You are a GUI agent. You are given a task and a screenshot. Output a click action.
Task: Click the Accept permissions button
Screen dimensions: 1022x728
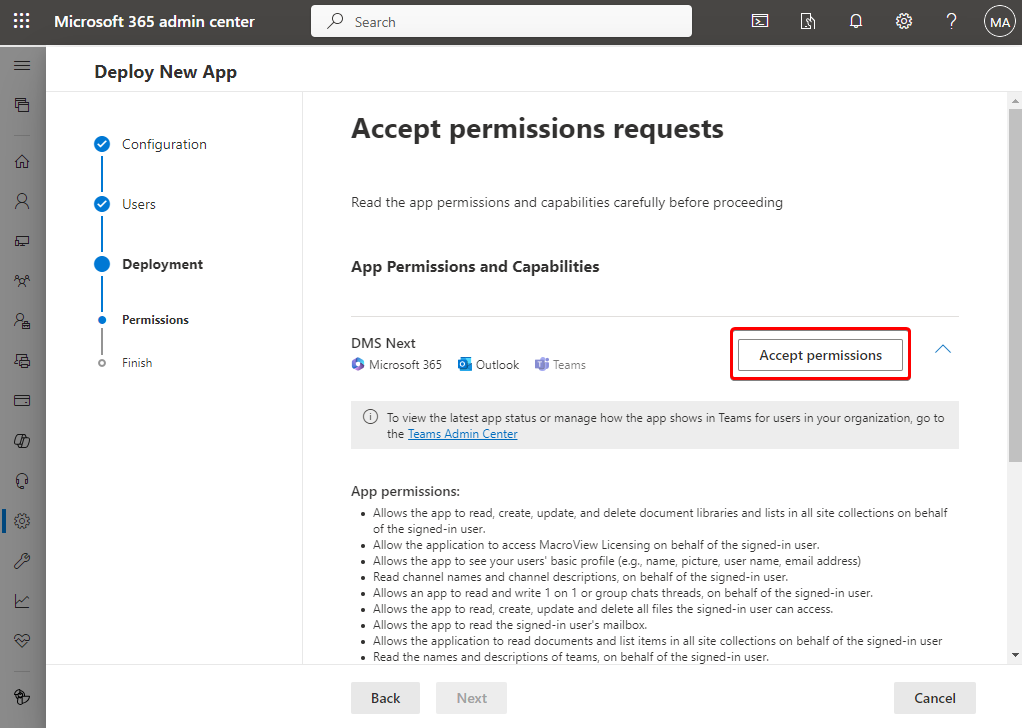click(819, 354)
